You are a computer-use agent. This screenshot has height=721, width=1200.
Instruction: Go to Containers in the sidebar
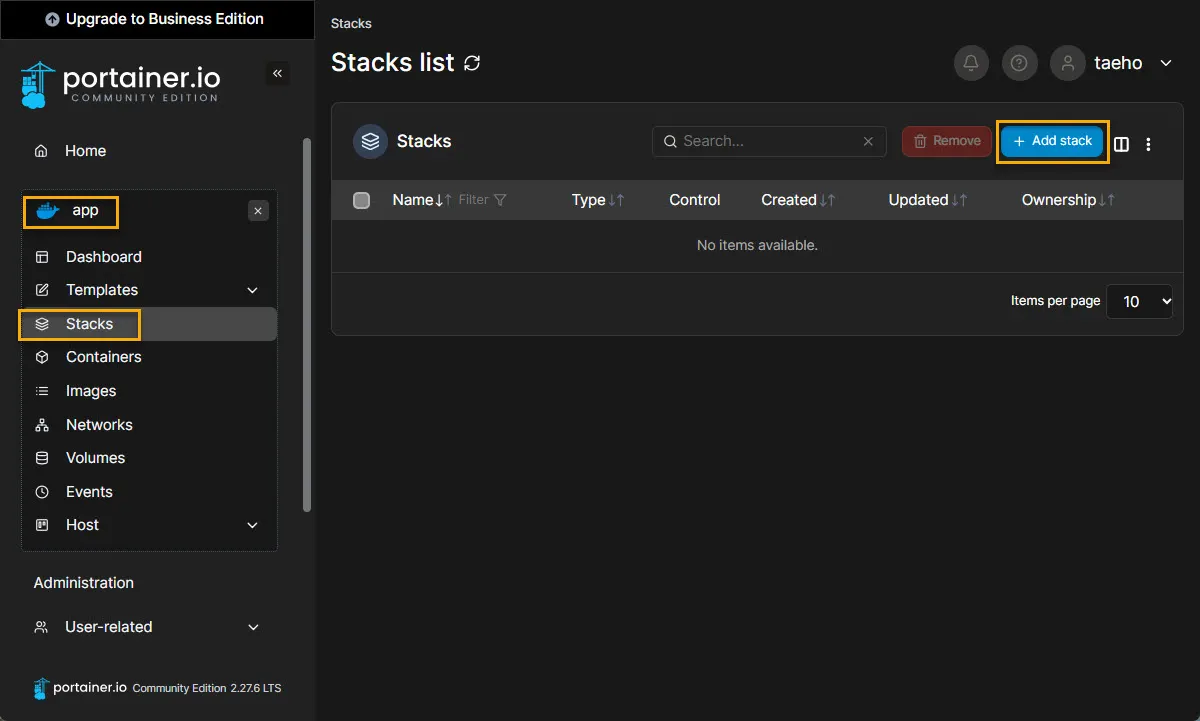(x=103, y=357)
